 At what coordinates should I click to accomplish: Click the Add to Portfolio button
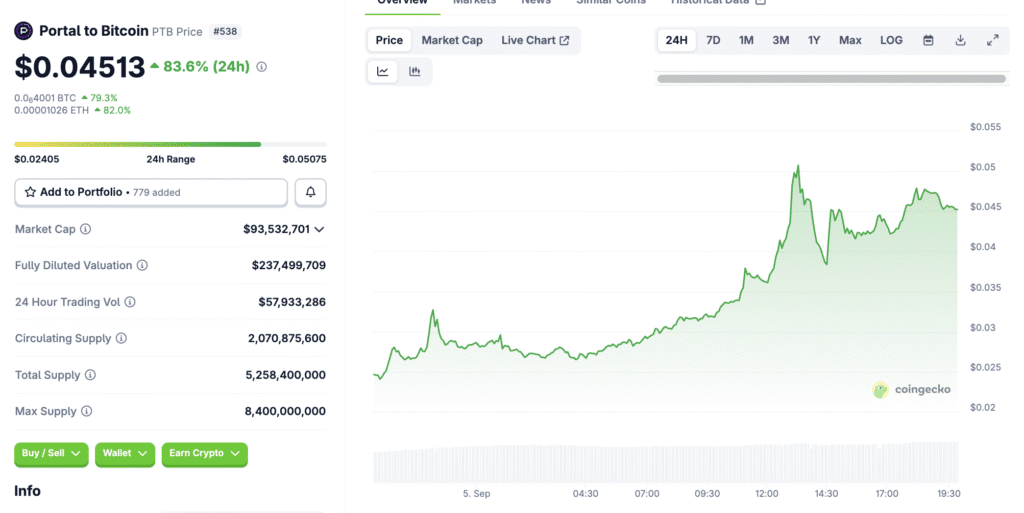tap(151, 192)
